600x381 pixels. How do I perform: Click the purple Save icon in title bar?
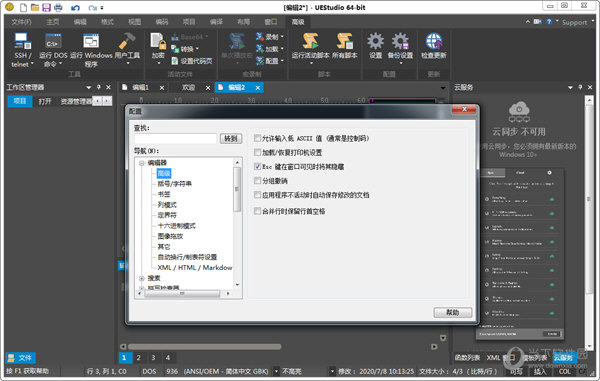[x=46, y=7]
